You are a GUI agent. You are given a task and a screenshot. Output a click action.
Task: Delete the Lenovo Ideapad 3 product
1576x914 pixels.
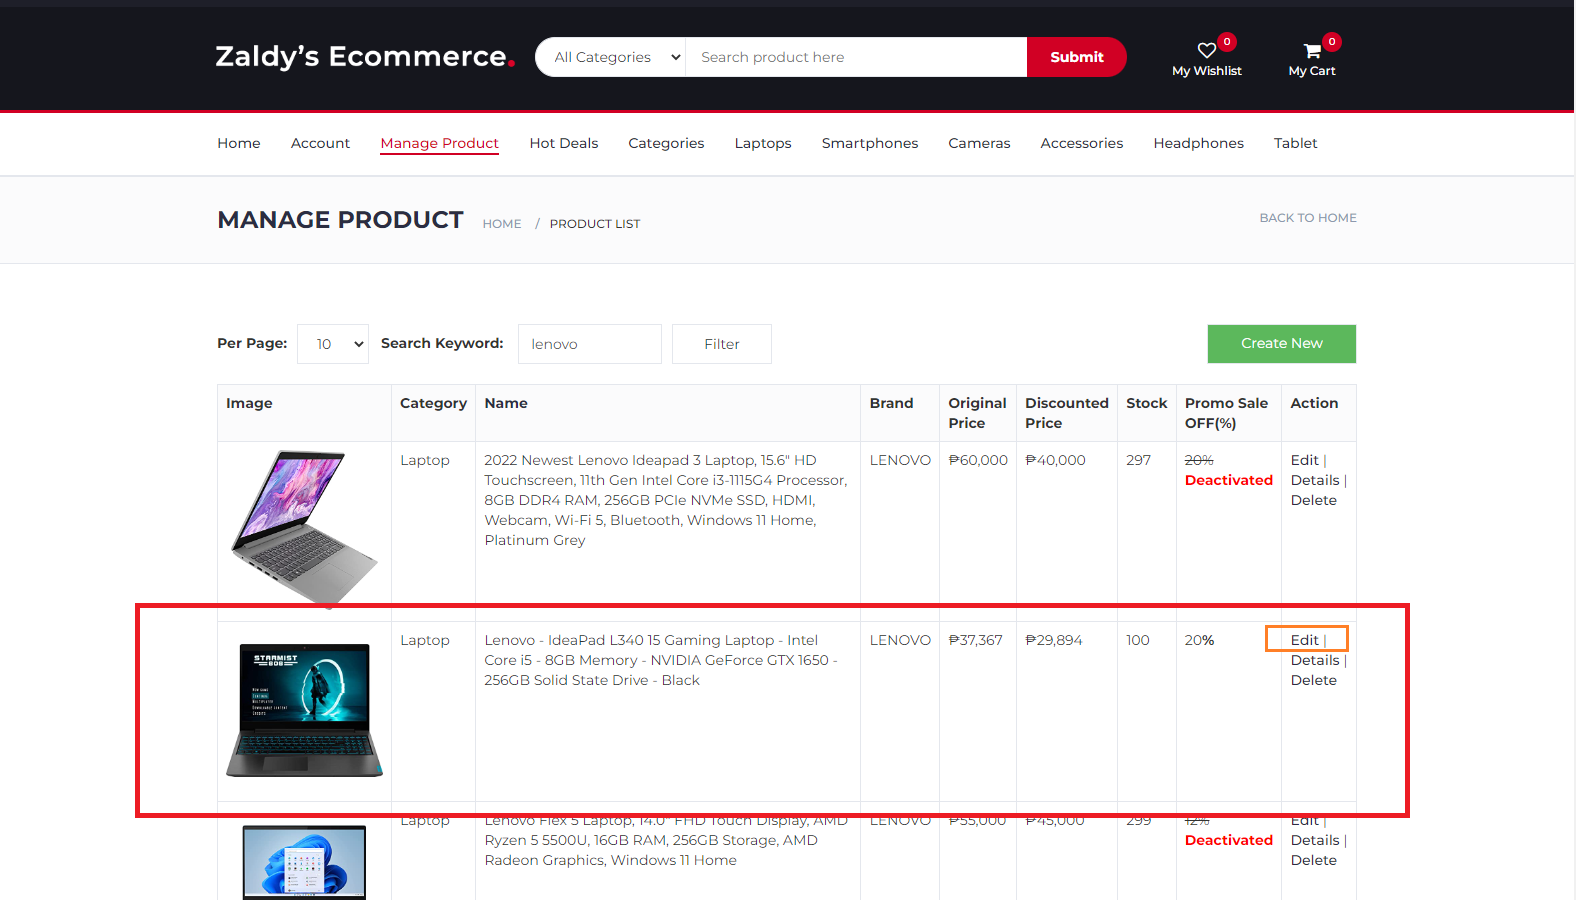[x=1314, y=500]
